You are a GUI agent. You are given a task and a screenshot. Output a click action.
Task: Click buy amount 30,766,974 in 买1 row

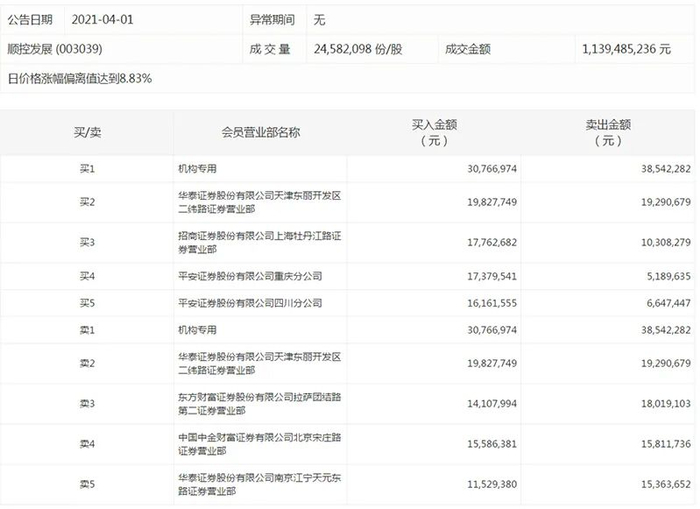(492, 169)
